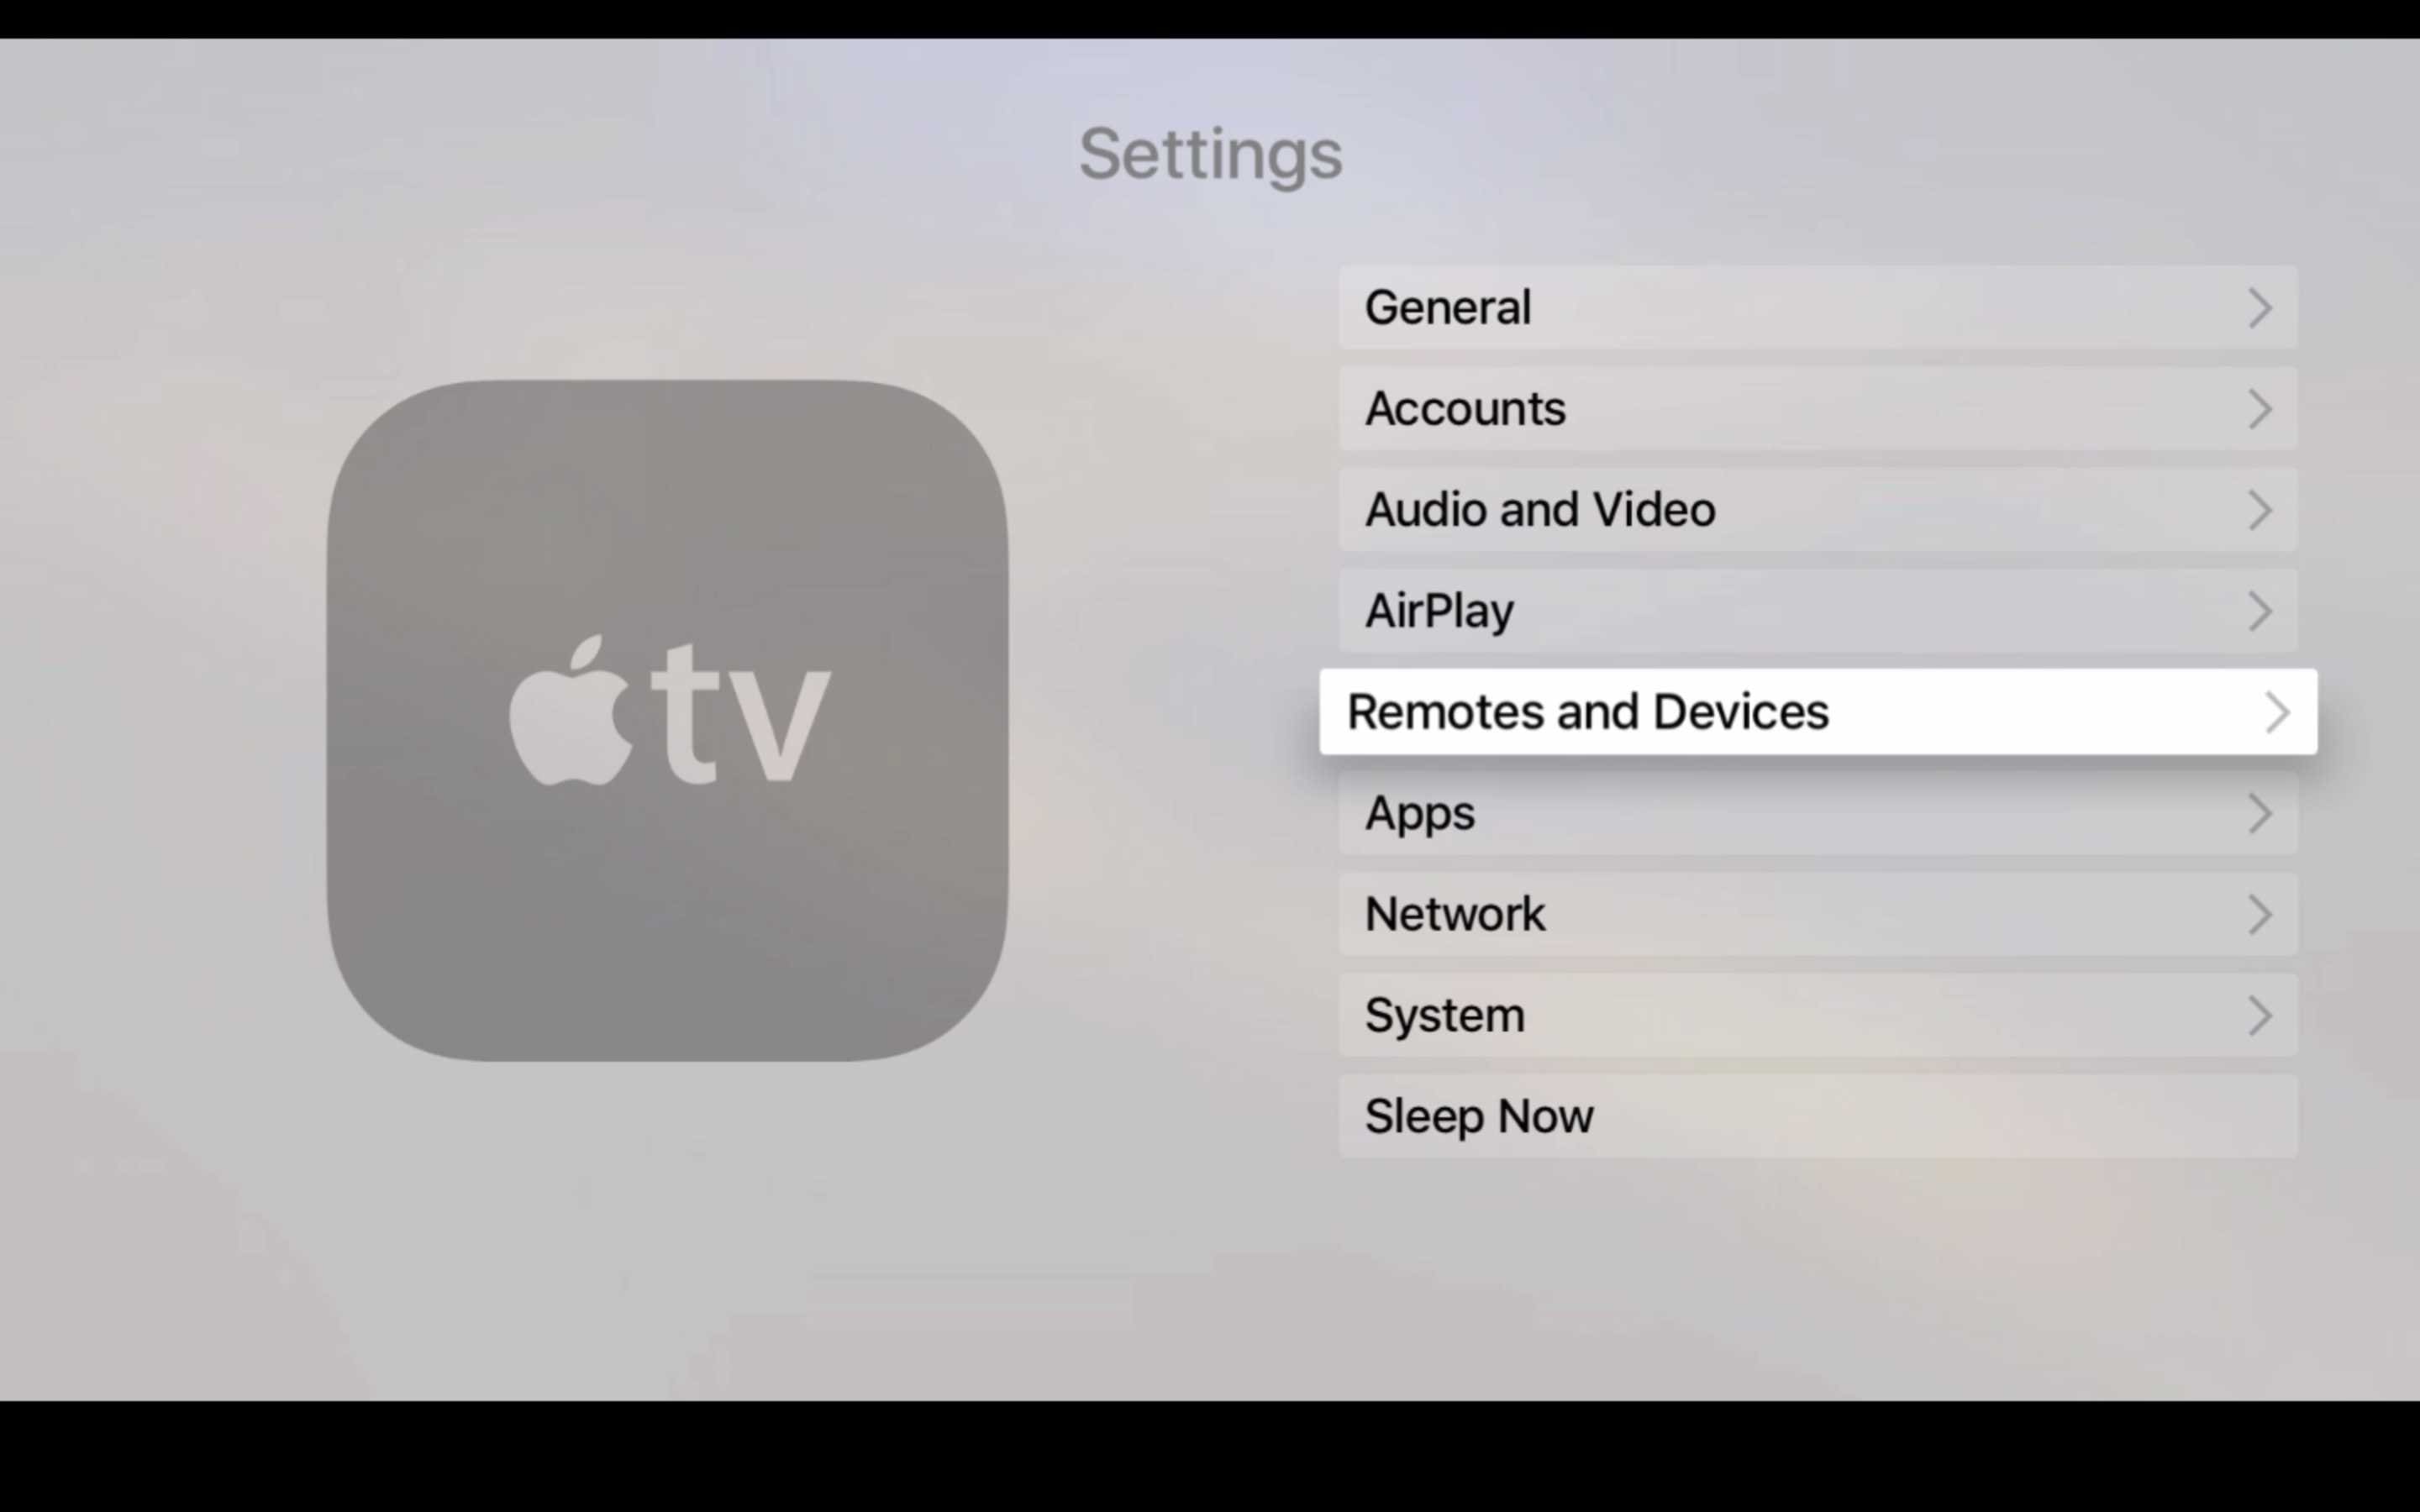Click Remotes and Devices highlighted row
This screenshot has height=1512, width=2420.
[1818, 711]
